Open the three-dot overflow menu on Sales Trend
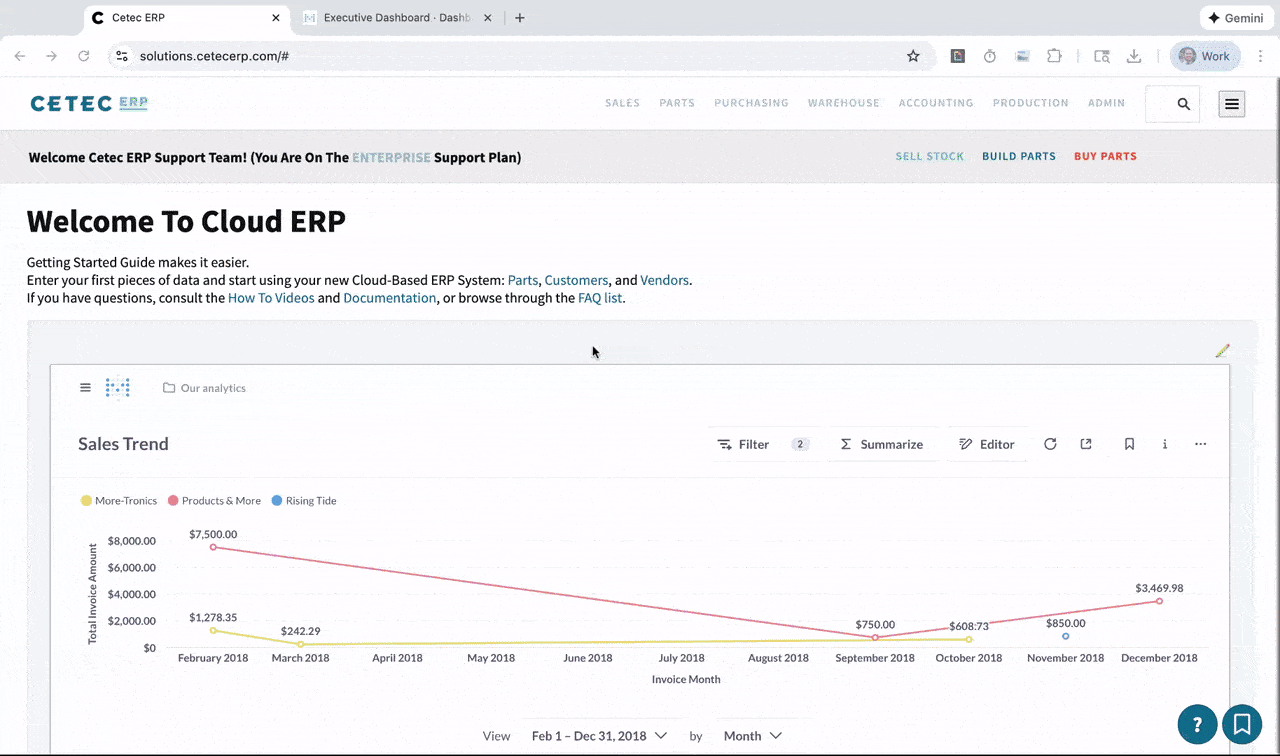The width and height of the screenshot is (1280, 756). 1200,444
